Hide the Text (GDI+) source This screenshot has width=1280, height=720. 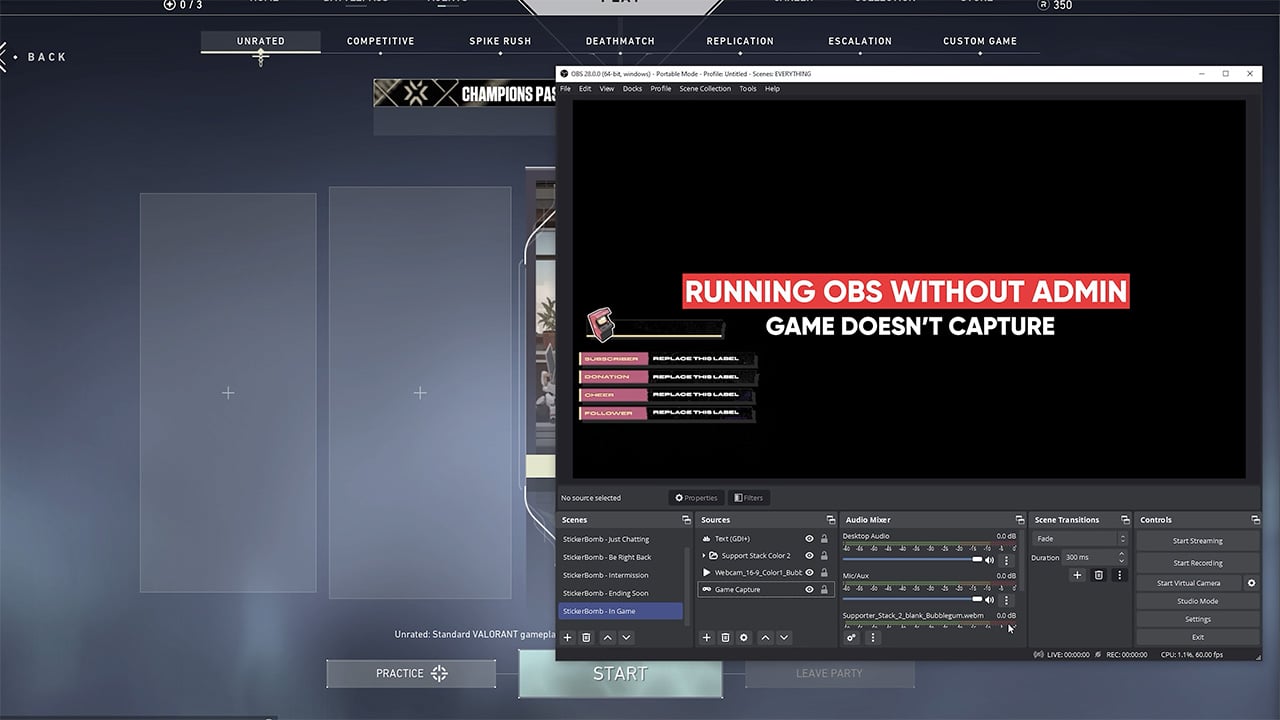[809, 539]
